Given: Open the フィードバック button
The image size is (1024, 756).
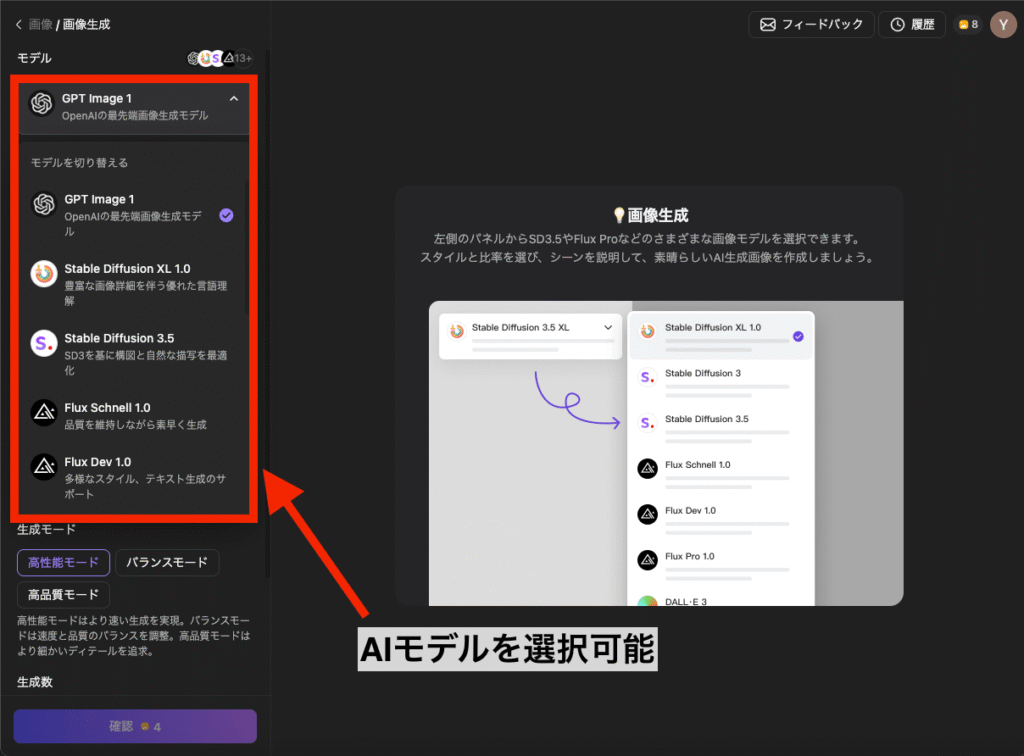Looking at the screenshot, I should pos(811,25).
